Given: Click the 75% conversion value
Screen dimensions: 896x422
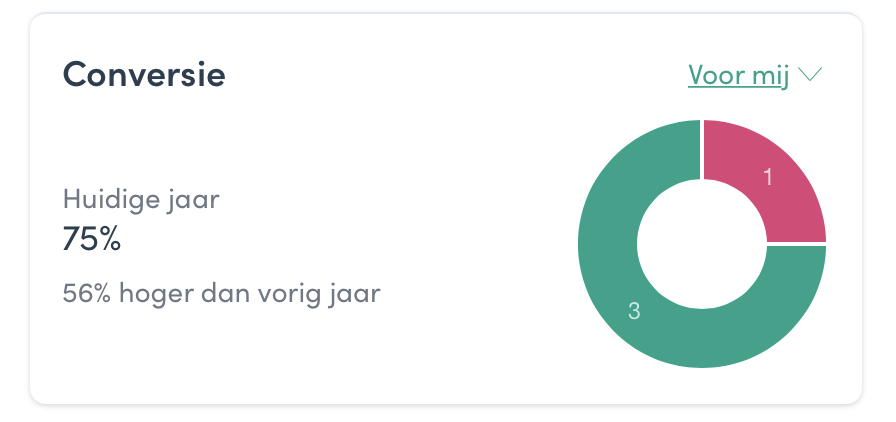Looking at the screenshot, I should point(91,238).
